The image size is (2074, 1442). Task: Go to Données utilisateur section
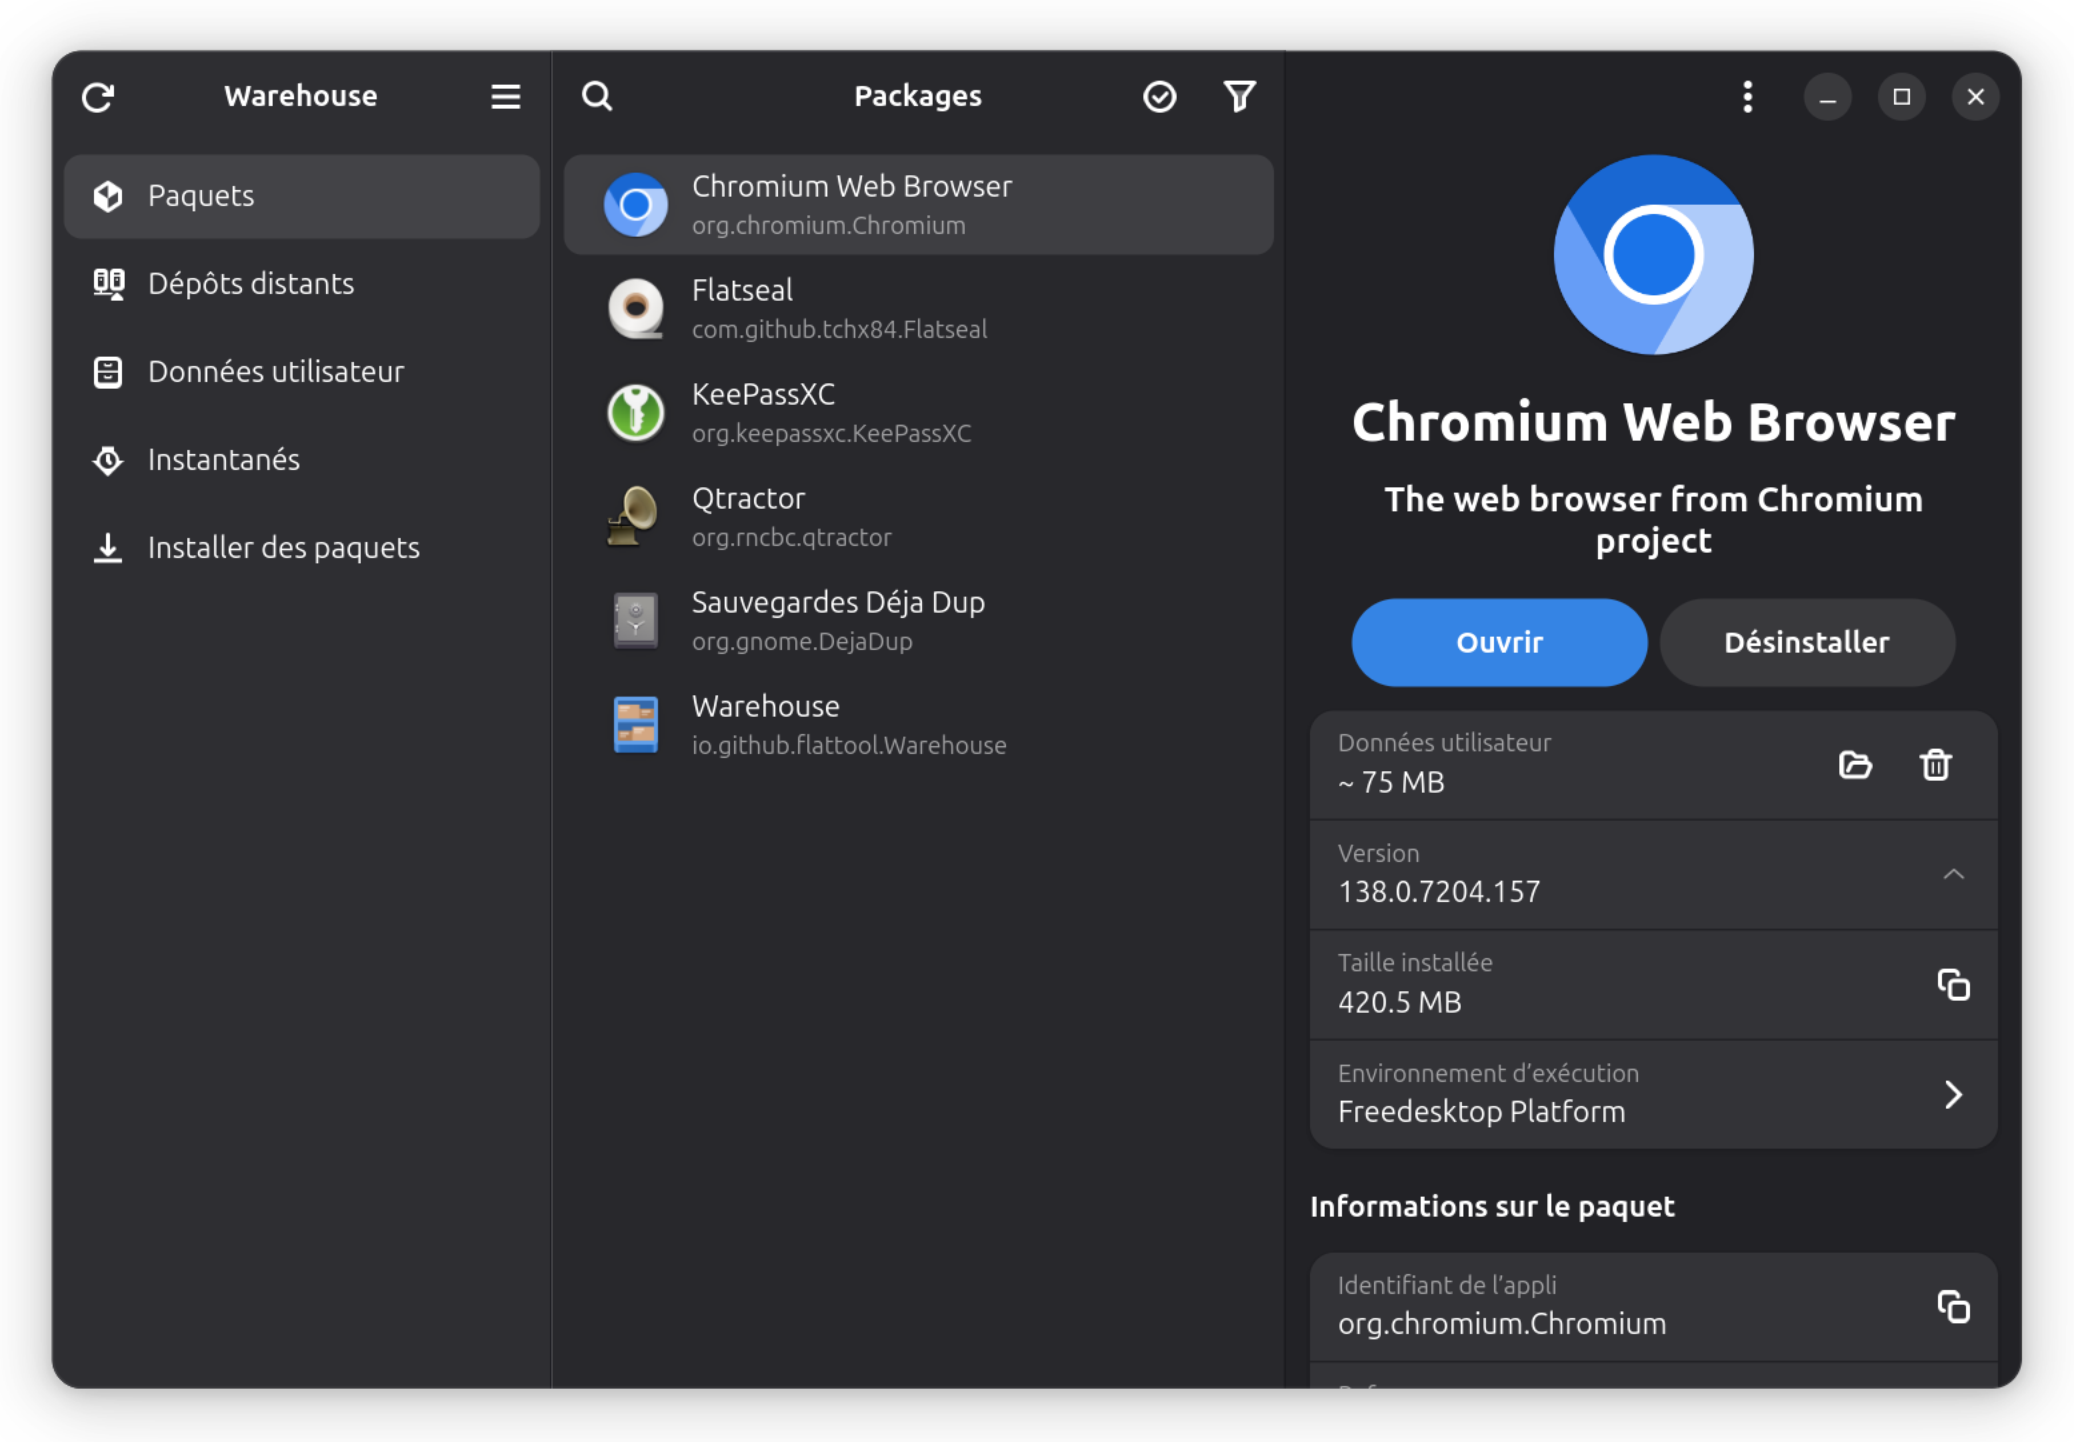[x=275, y=372]
